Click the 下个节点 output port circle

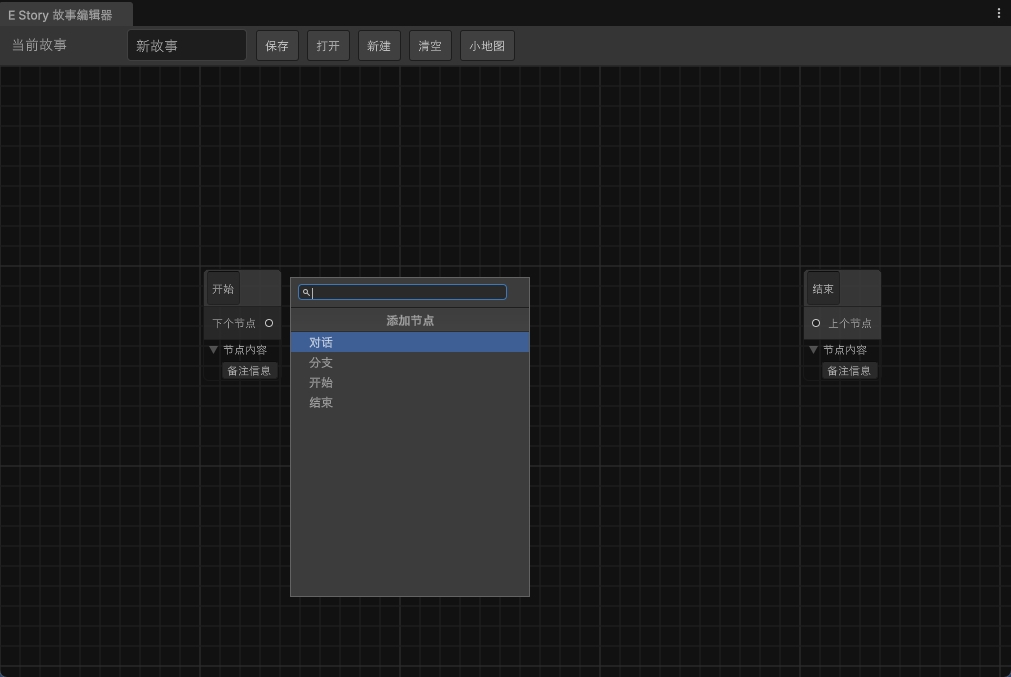click(x=269, y=323)
